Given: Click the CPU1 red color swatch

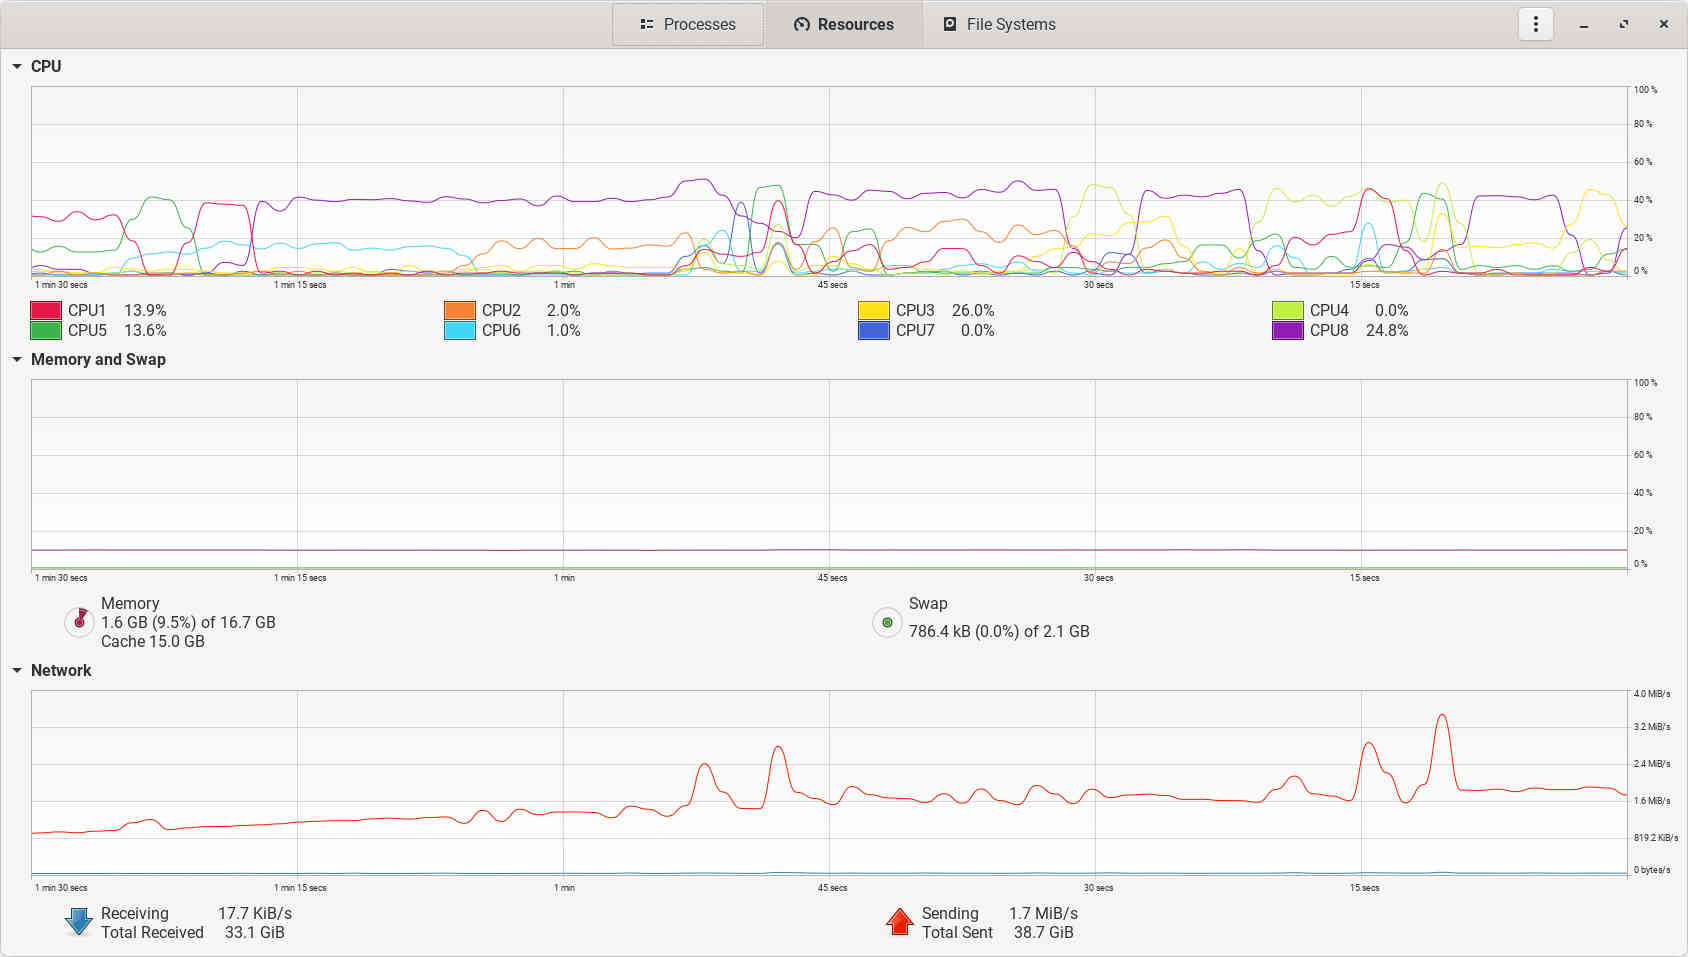Looking at the screenshot, I should (x=46, y=310).
